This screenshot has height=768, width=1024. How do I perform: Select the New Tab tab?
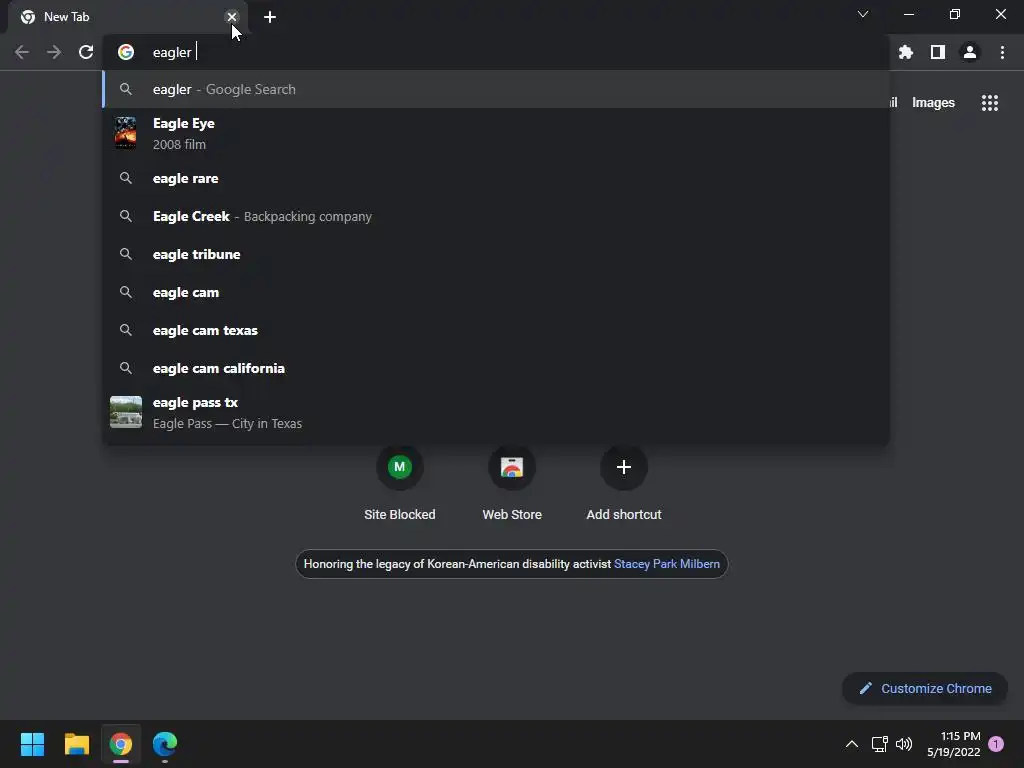point(128,17)
